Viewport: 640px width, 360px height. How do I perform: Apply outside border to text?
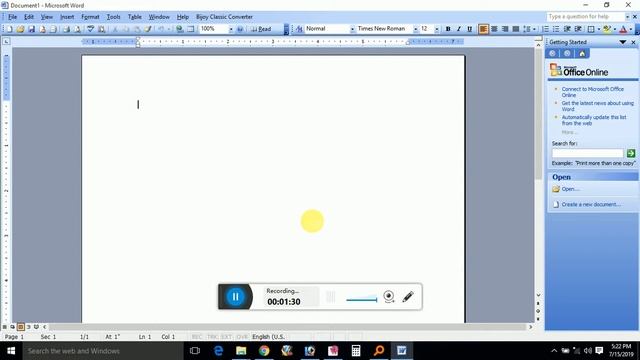pos(591,29)
